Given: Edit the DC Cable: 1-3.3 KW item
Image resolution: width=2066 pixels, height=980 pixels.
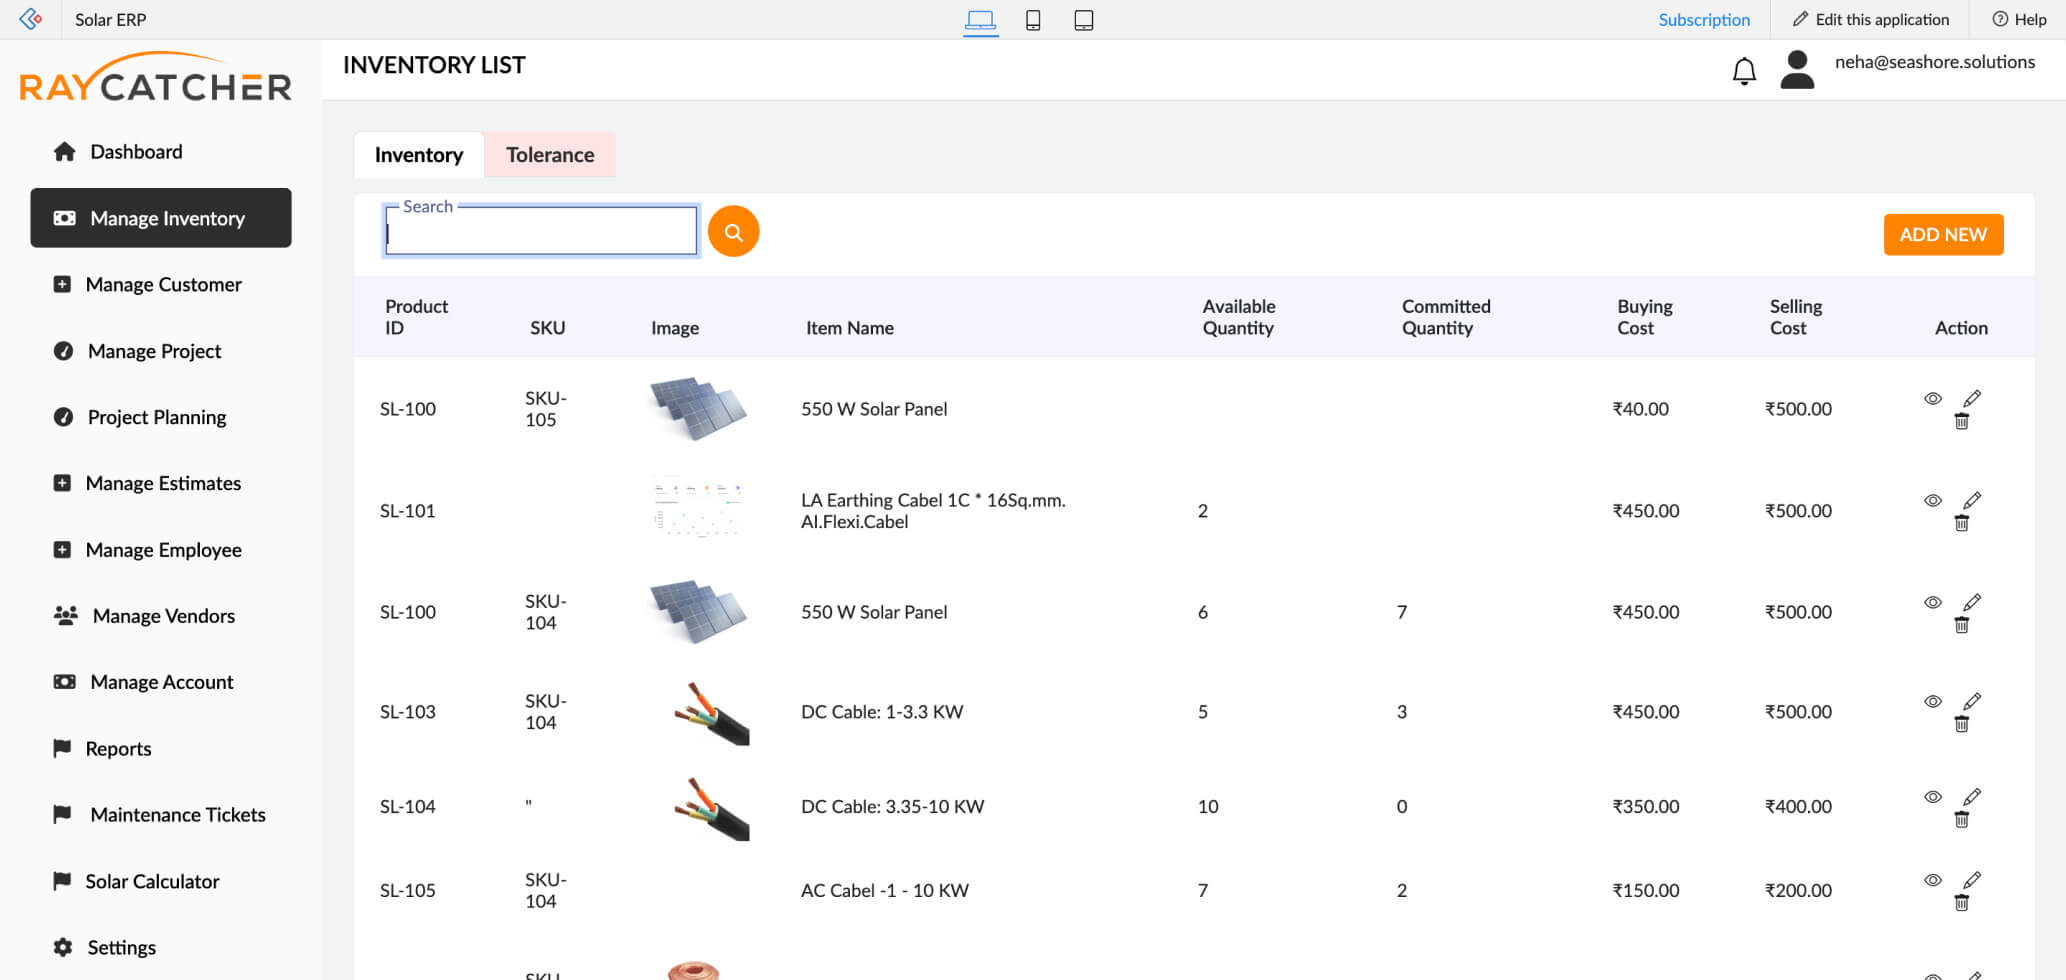Looking at the screenshot, I should [x=1971, y=701].
